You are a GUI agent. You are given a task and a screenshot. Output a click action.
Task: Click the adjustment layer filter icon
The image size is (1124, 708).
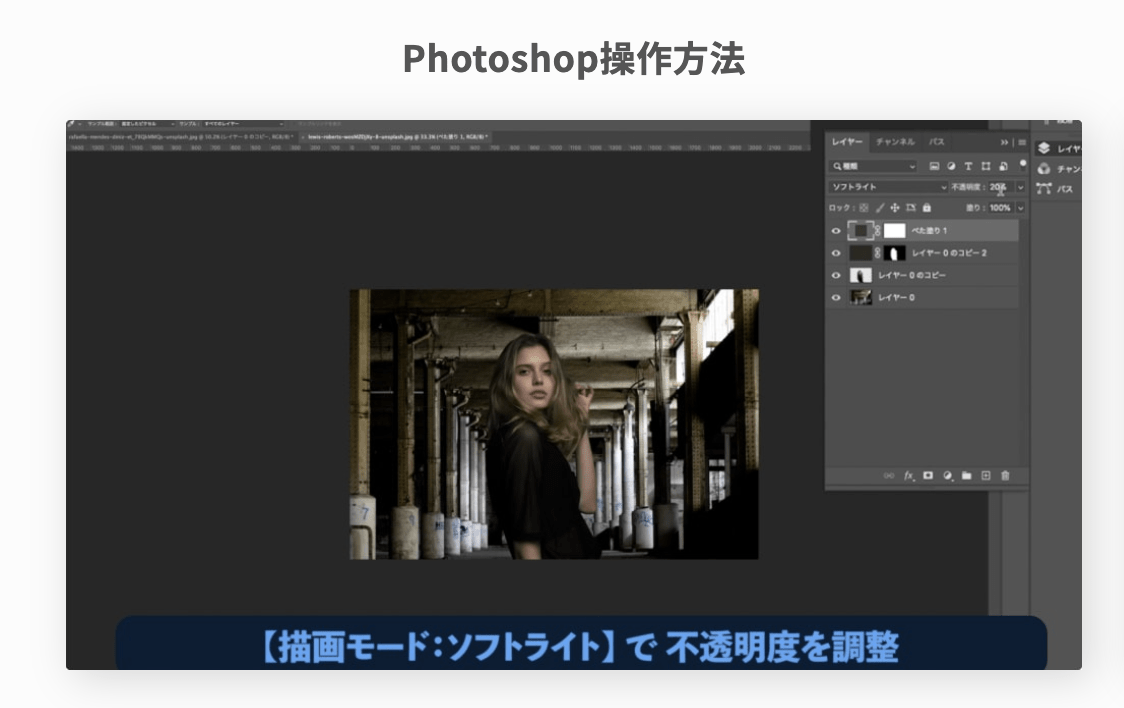(951, 166)
